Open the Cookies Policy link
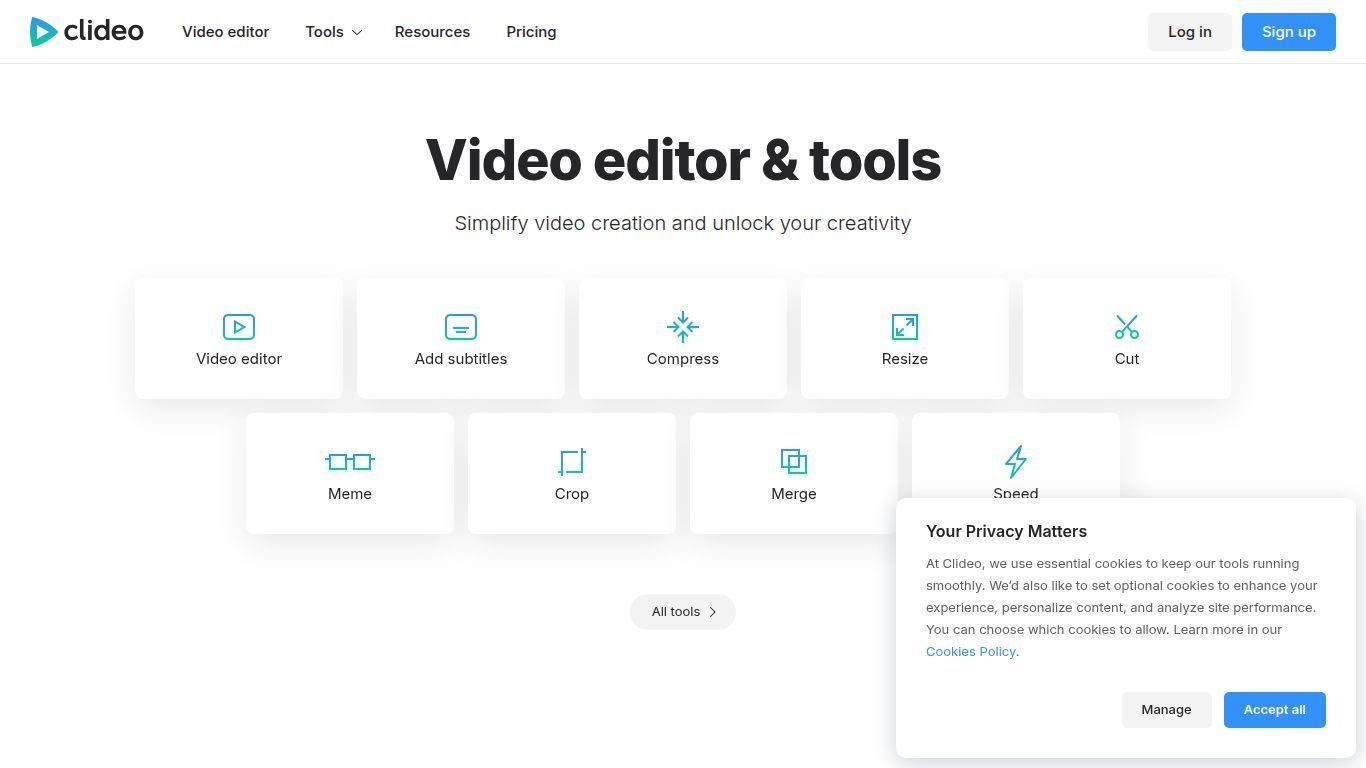1366x768 pixels. [970, 652]
